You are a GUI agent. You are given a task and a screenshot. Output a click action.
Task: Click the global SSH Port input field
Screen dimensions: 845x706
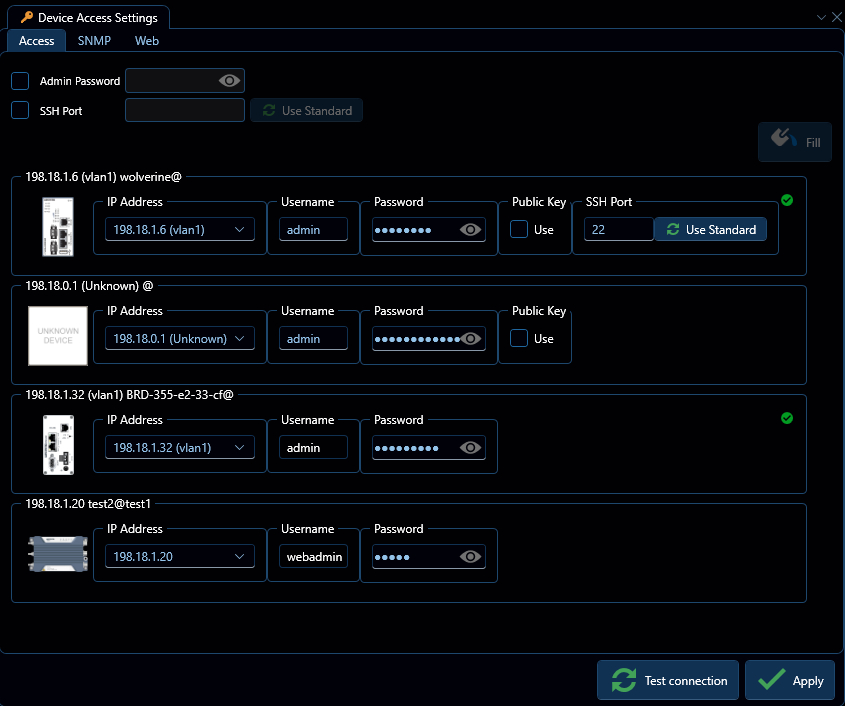185,110
